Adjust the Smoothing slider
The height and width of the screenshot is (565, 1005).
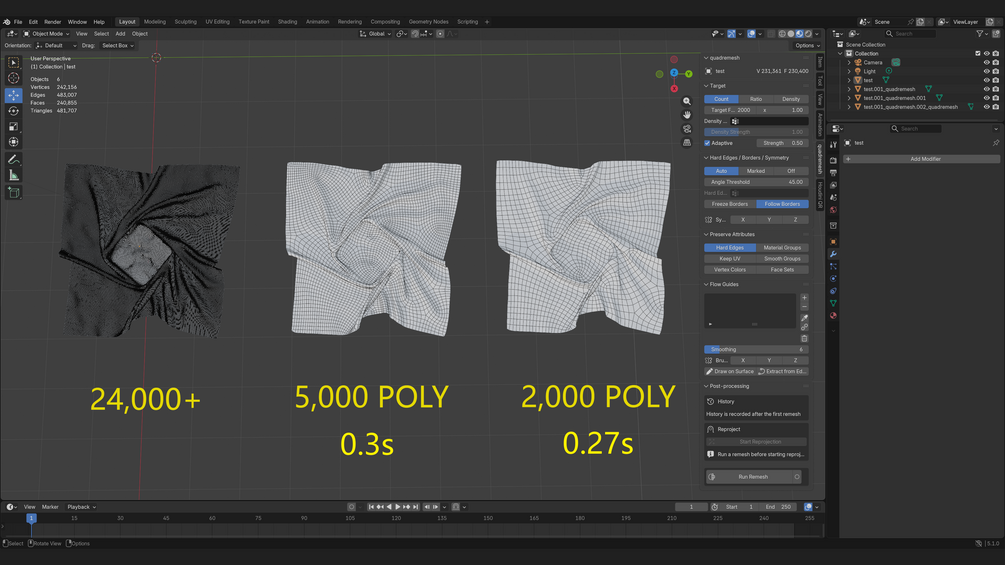pos(756,350)
